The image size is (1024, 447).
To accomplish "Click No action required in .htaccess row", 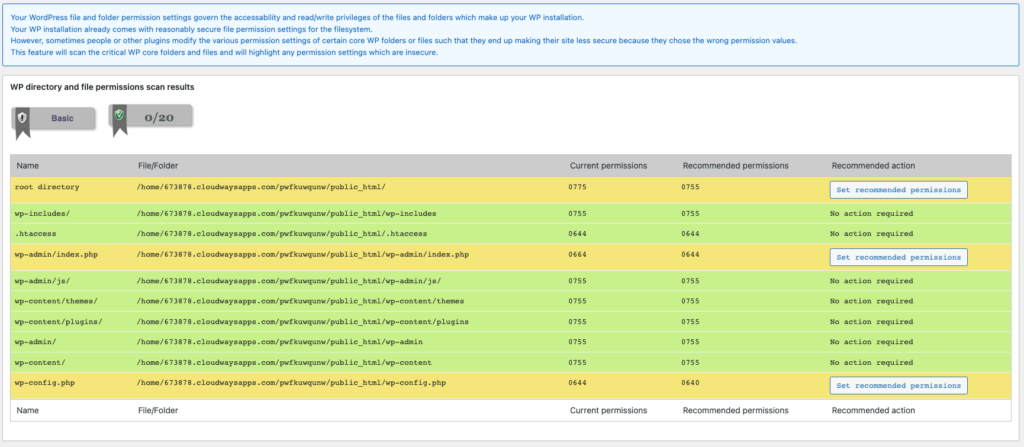I will pos(871,234).
